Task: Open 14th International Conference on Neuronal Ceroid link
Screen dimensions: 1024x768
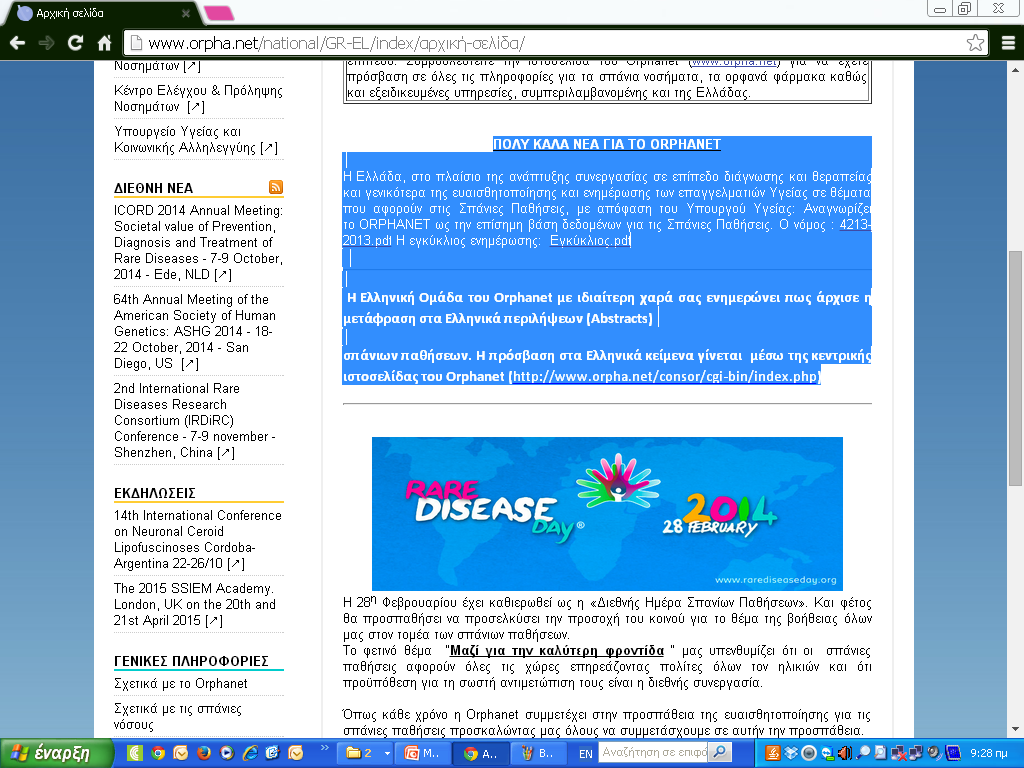Action: [198, 539]
